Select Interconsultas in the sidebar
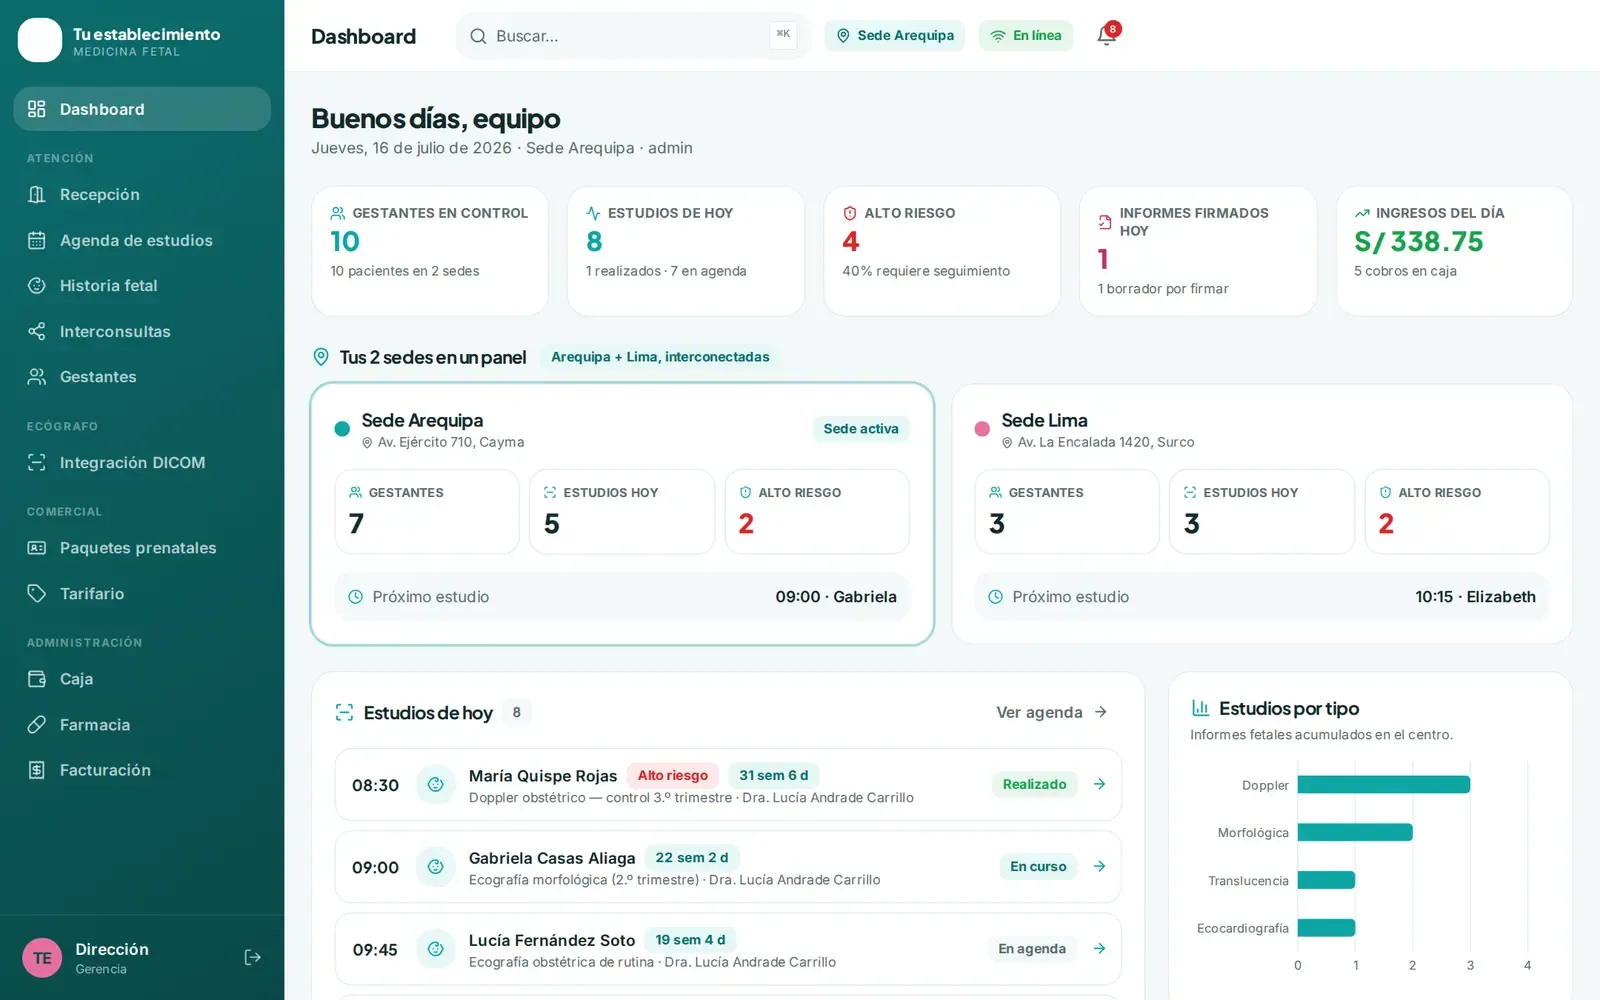This screenshot has width=1600, height=1000. (142, 331)
